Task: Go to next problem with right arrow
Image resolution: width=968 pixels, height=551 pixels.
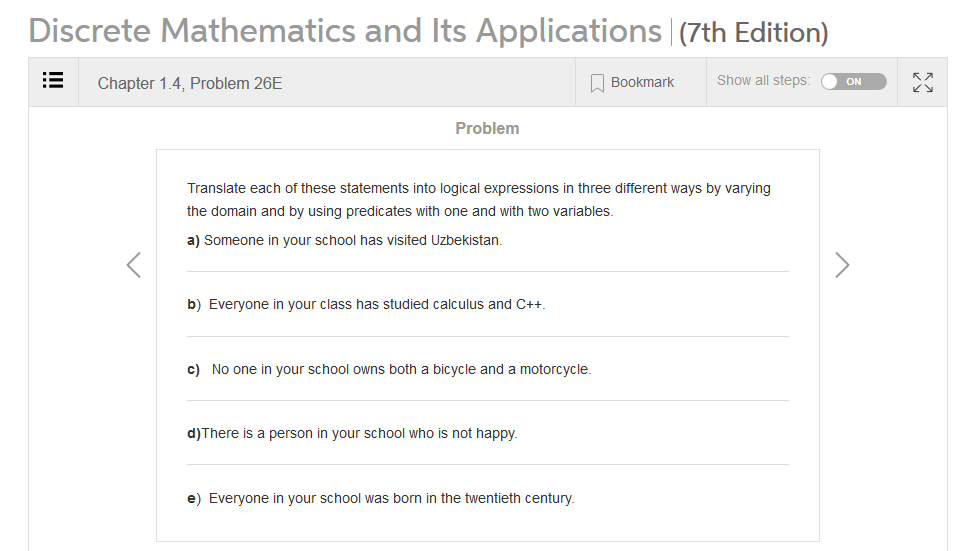Action: pyautogui.click(x=842, y=264)
